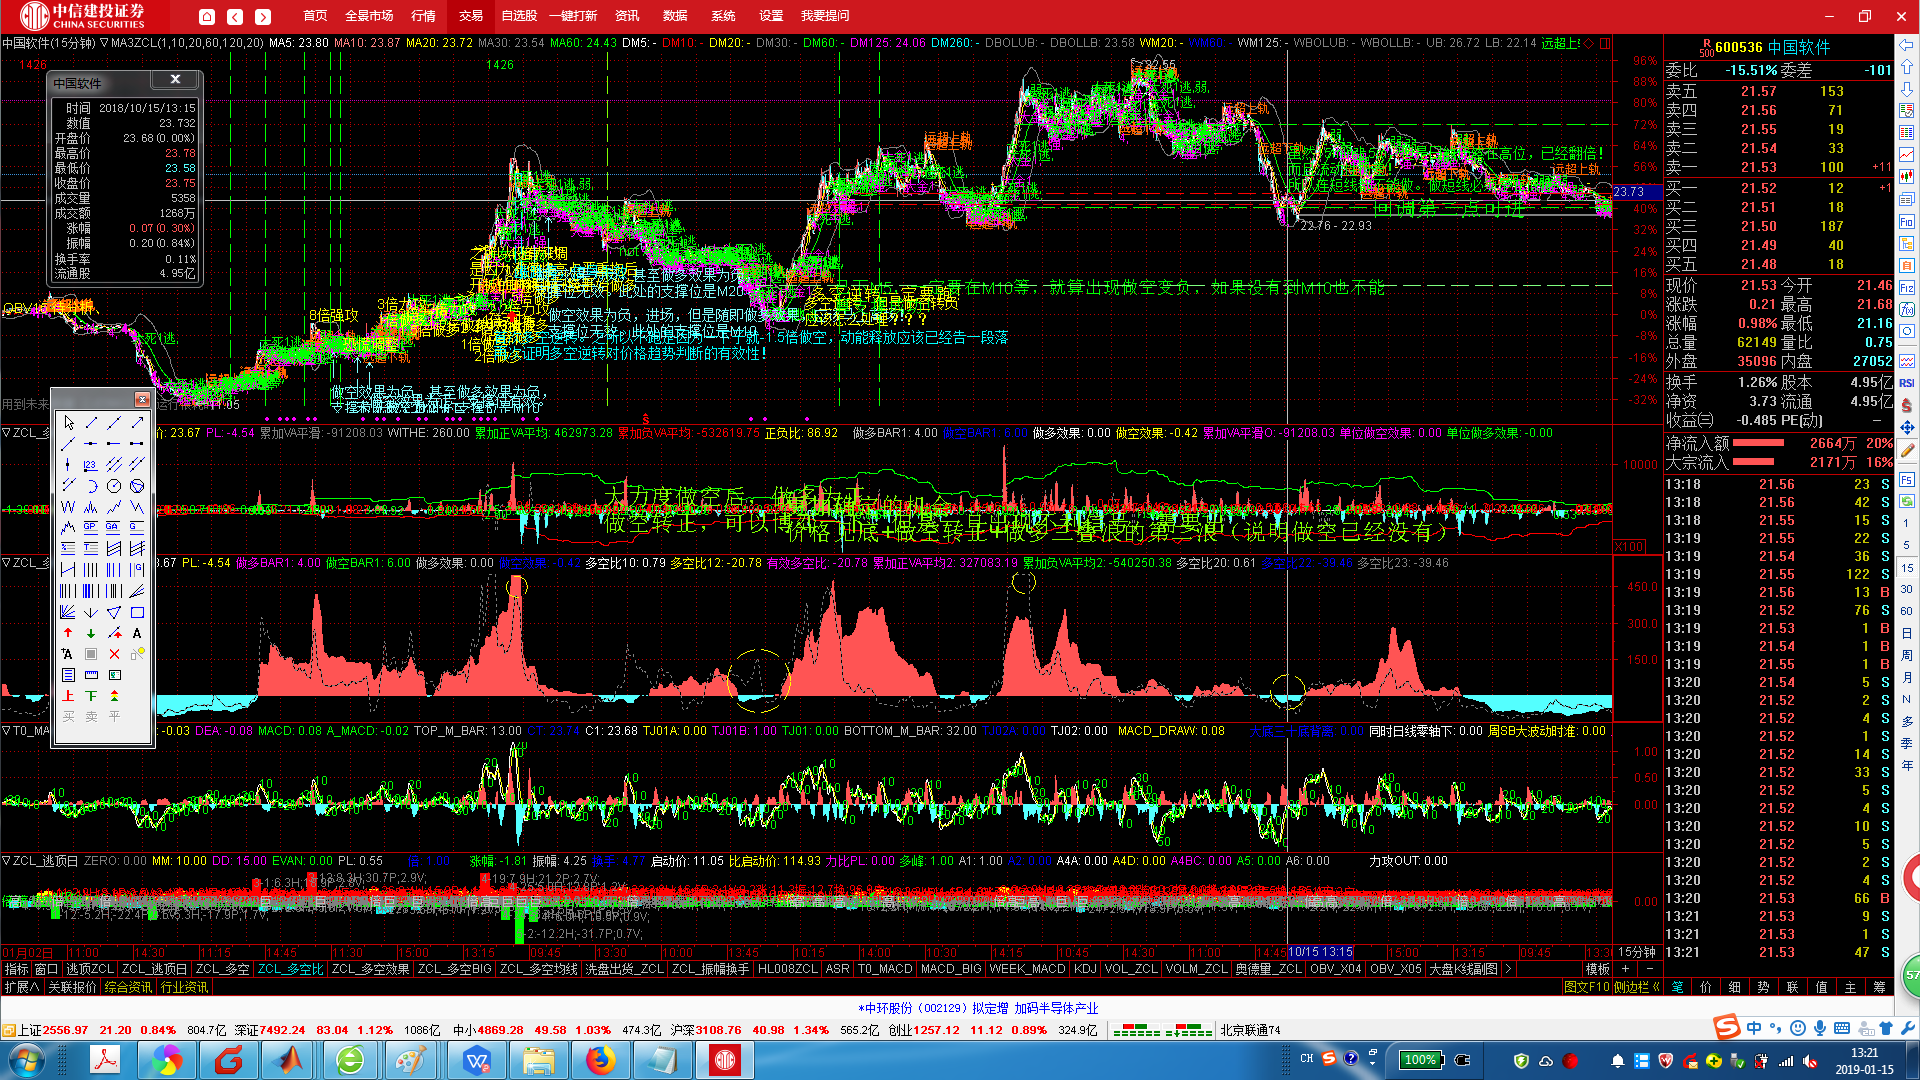
Task: Pick the 123 wave numbering tool
Action: (91, 465)
